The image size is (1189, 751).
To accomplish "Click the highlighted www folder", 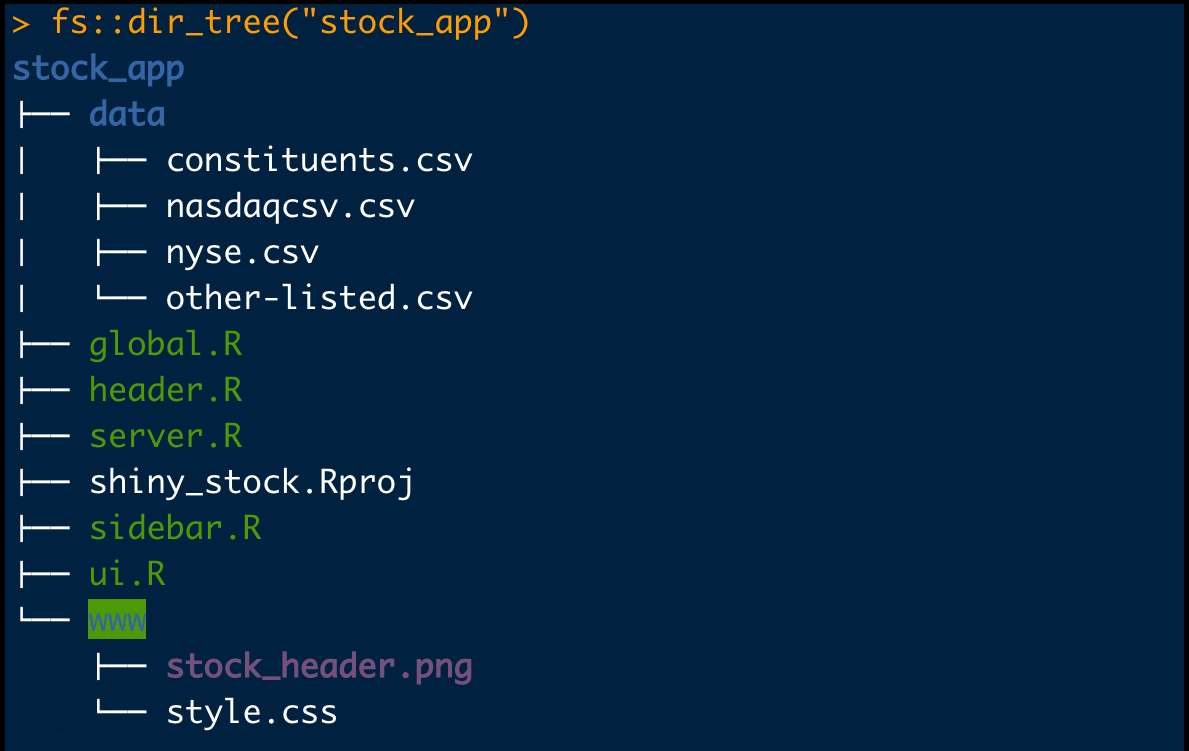I will click(117, 620).
